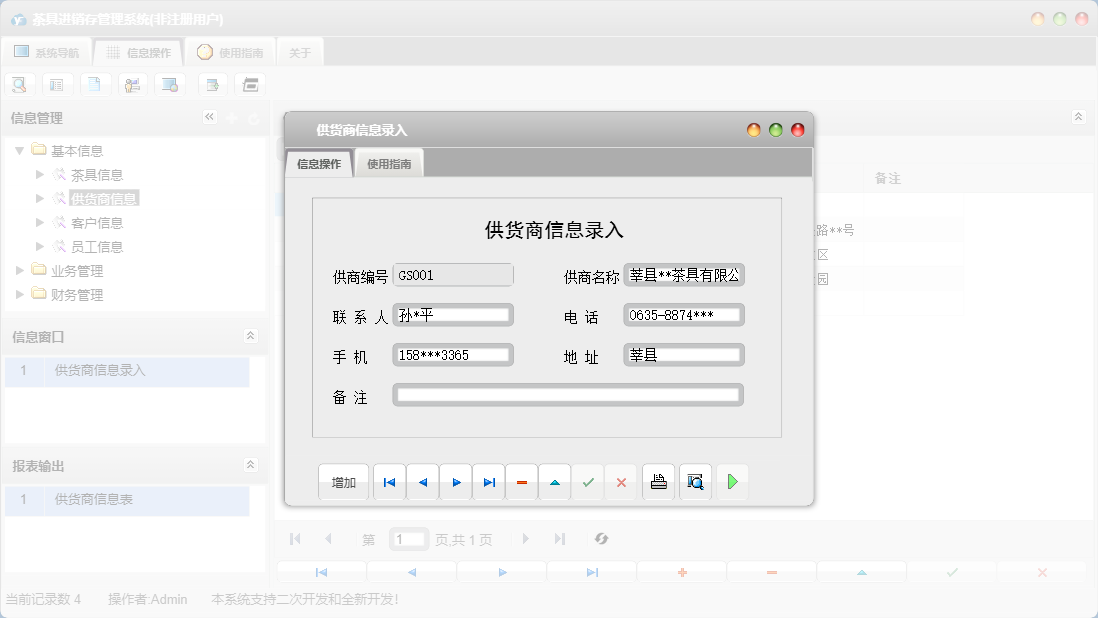Viewport: 1098px width, 618px height.
Task: Click the green run arrow in the dialog
Action: 731,481
